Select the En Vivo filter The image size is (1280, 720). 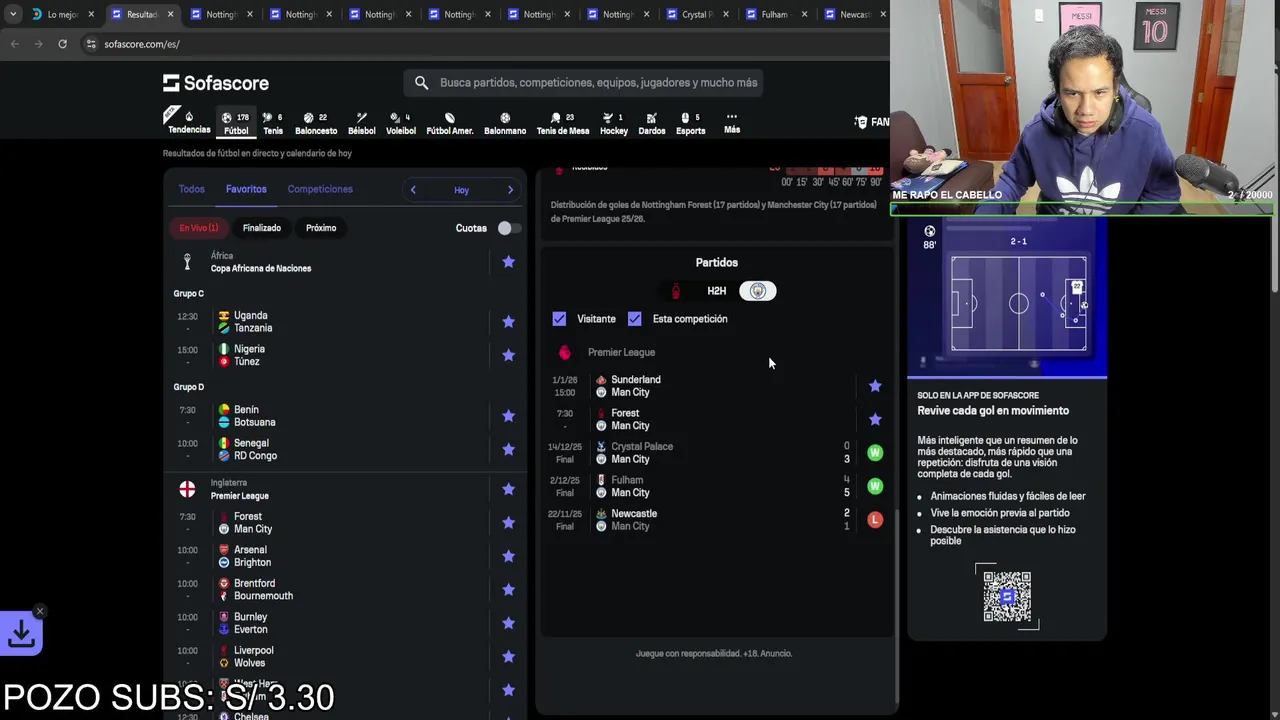[x=198, y=228]
